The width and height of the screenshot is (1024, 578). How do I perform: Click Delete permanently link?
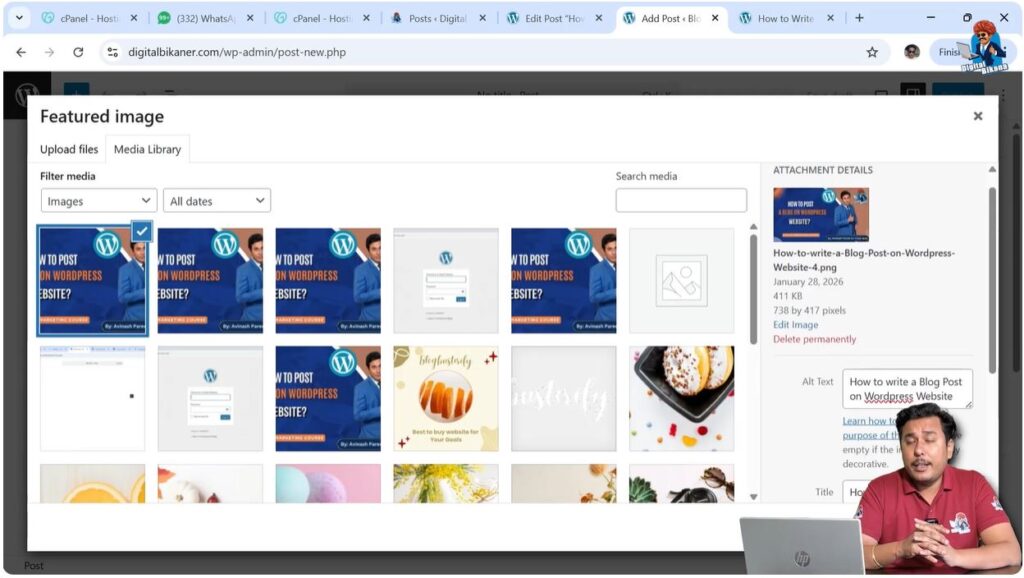814,339
